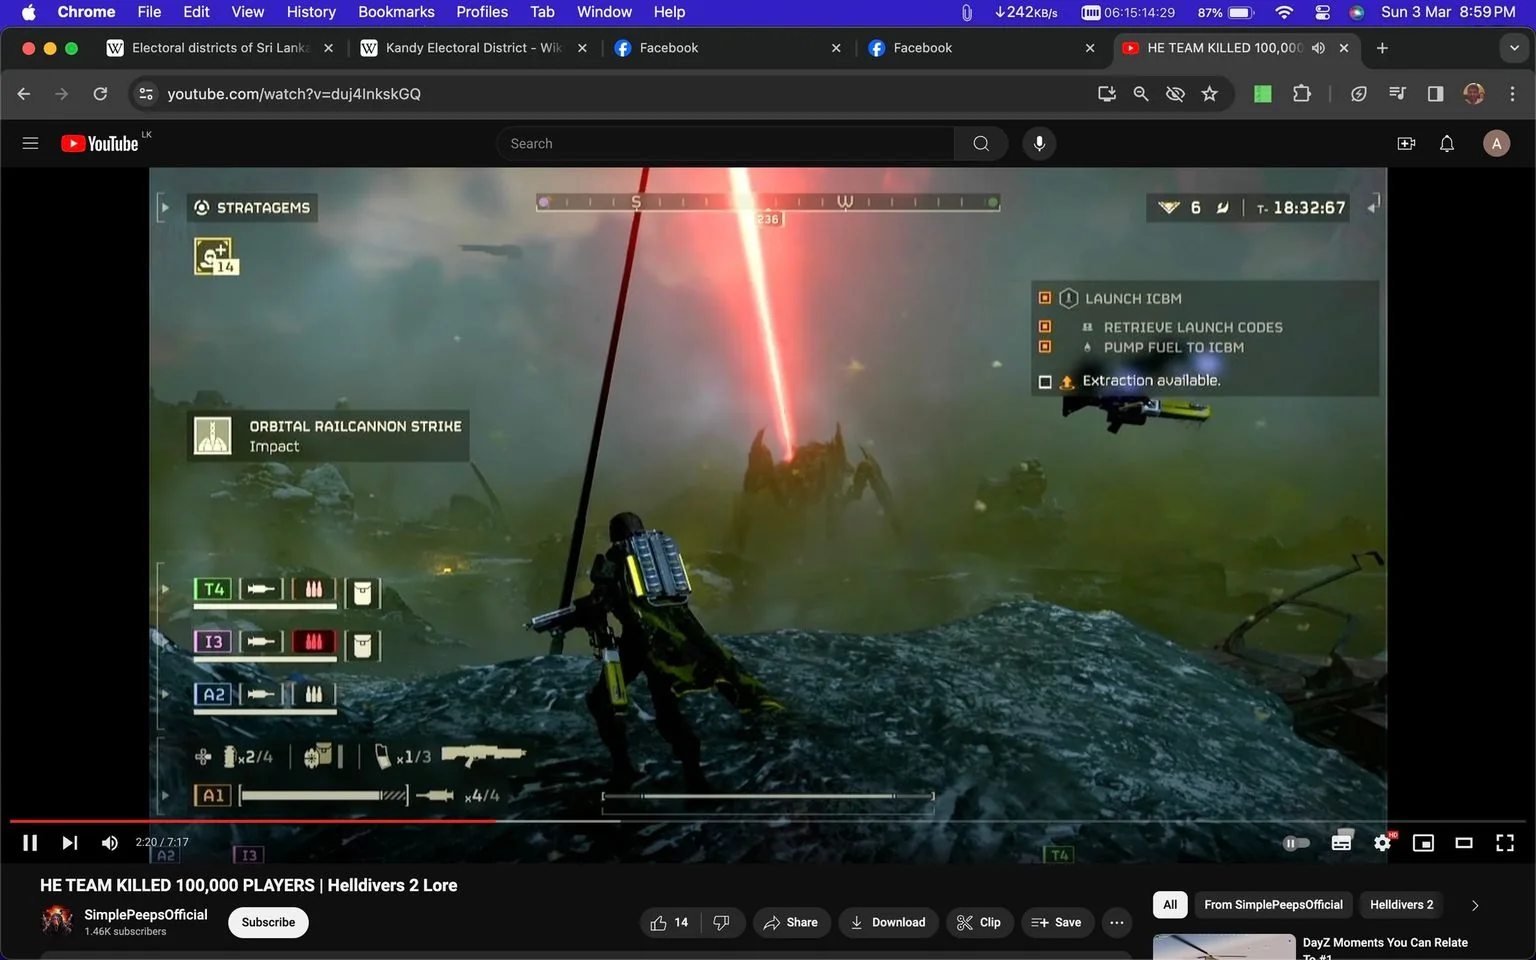Seek on the red video progress bar

click(x=768, y=821)
